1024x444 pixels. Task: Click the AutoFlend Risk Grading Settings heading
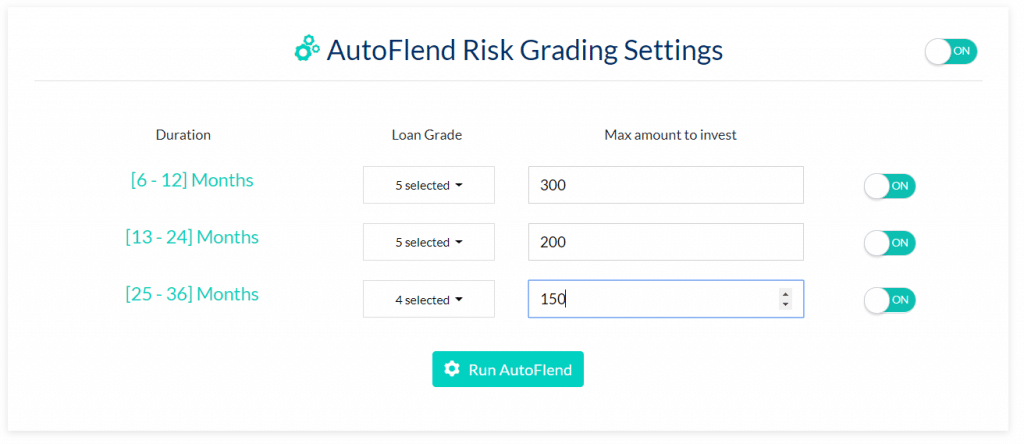(x=524, y=49)
